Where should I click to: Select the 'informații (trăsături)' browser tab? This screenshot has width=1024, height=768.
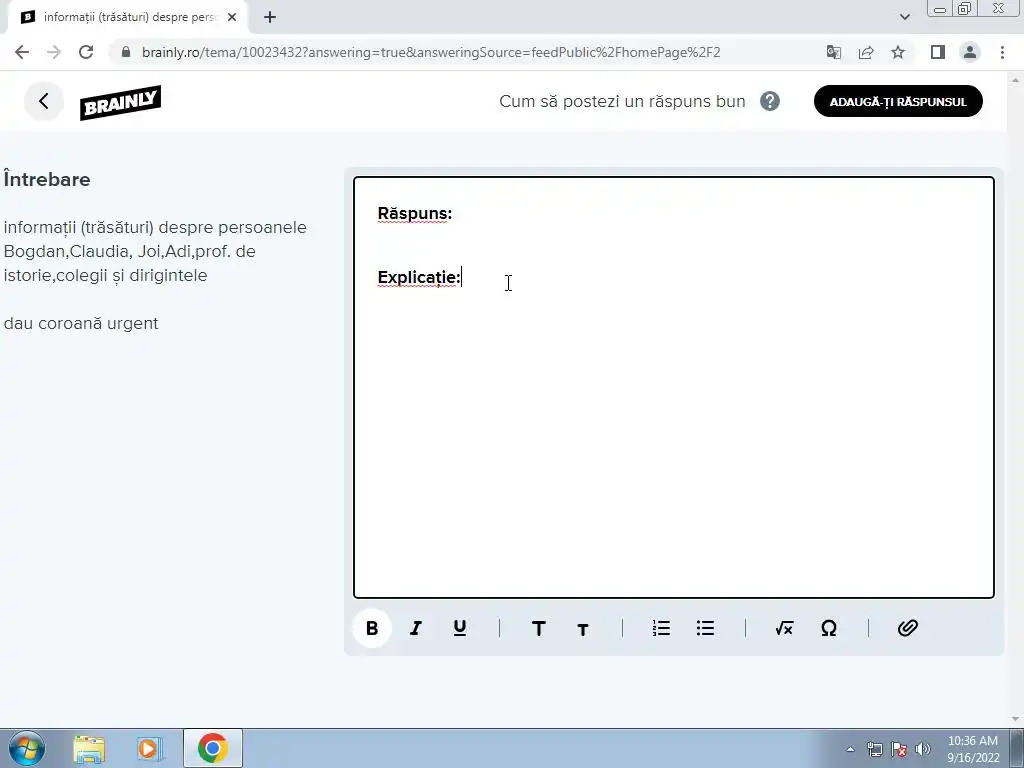129,18
